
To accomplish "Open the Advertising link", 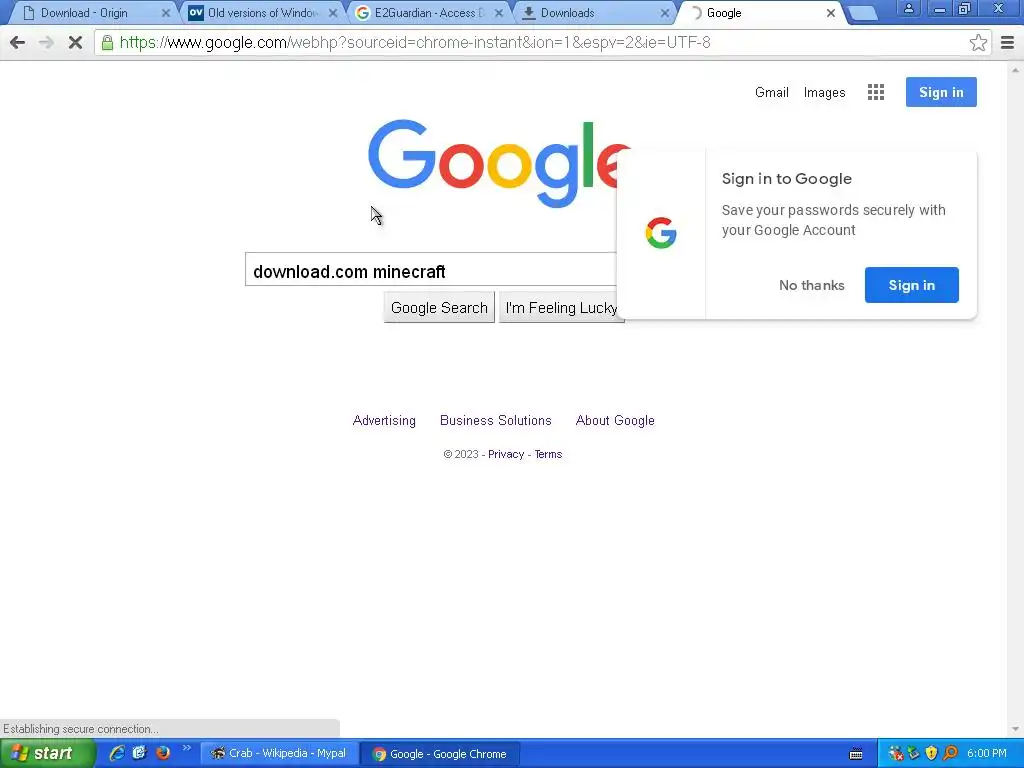I will tap(384, 421).
